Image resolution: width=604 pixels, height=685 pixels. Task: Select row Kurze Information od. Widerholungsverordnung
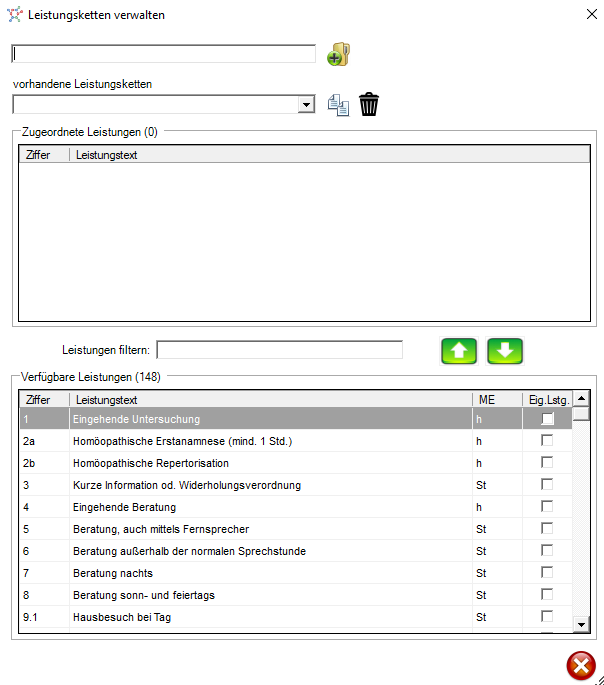(x=296, y=485)
